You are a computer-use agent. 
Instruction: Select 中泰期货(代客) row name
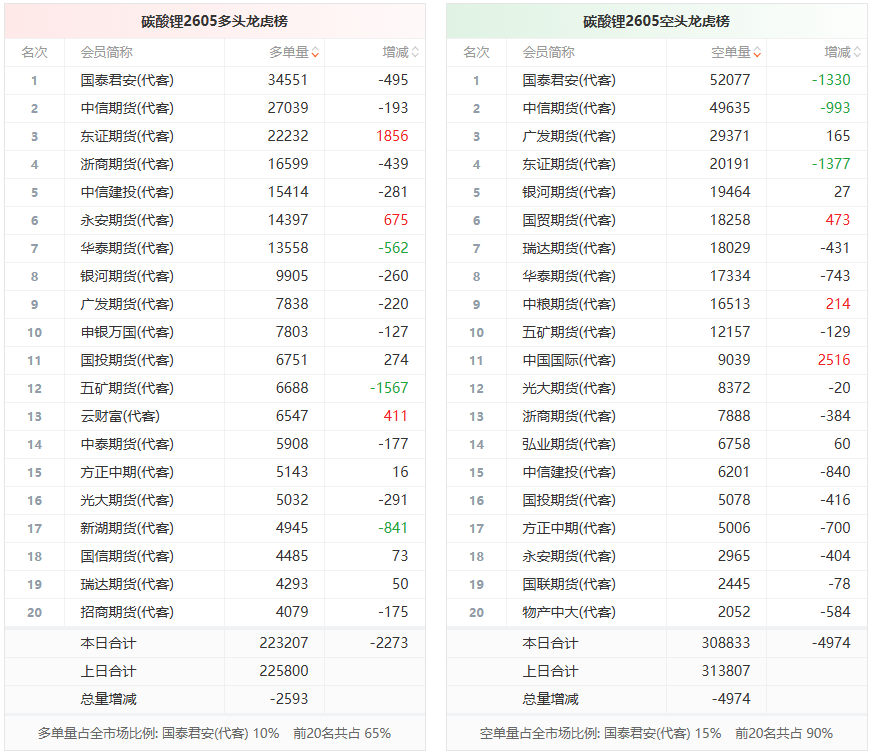[127, 444]
